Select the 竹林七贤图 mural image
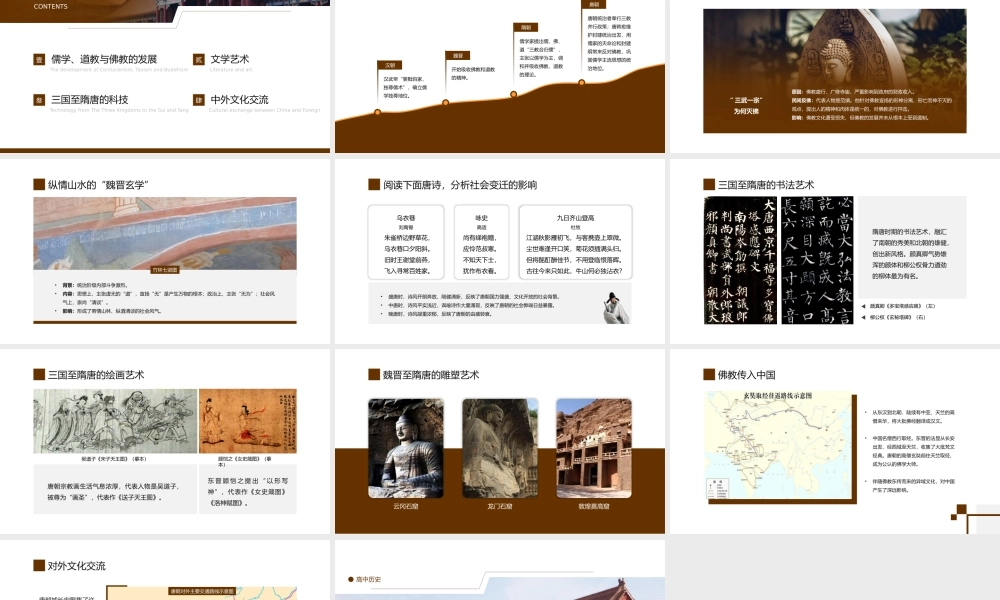1000x600 pixels. [165, 234]
